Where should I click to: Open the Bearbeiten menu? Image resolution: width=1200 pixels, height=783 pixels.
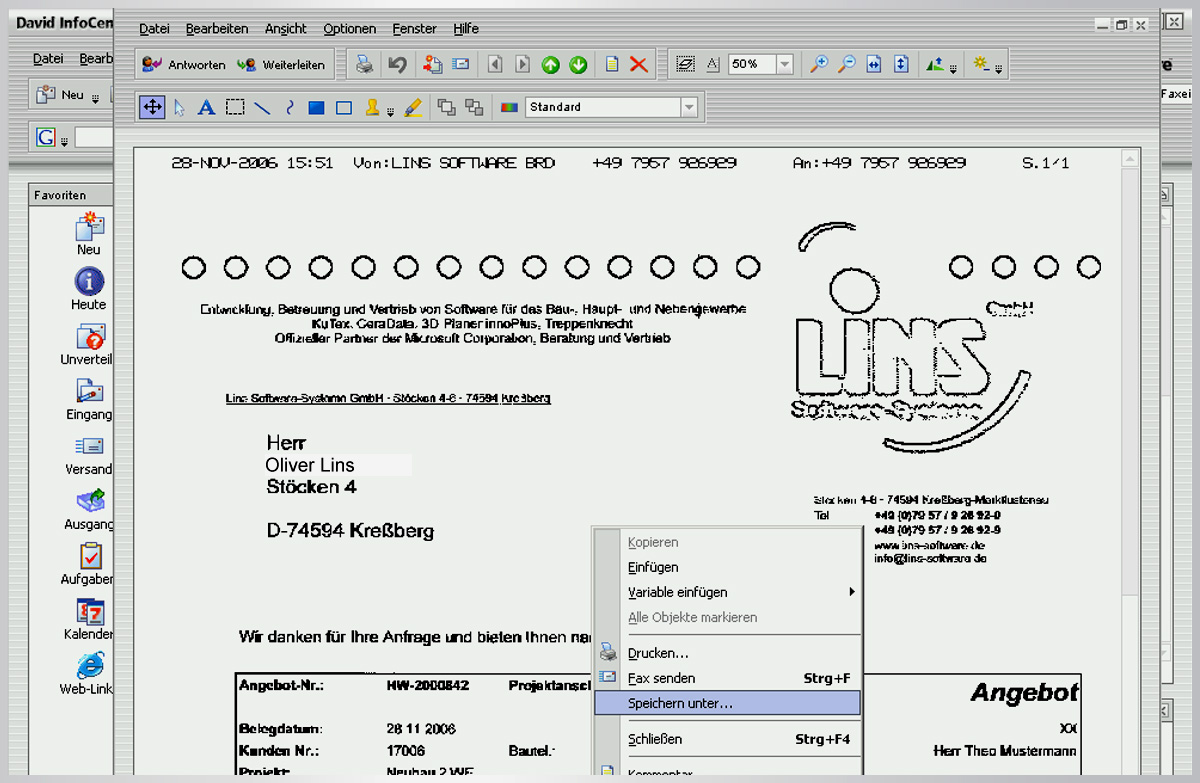(x=216, y=29)
